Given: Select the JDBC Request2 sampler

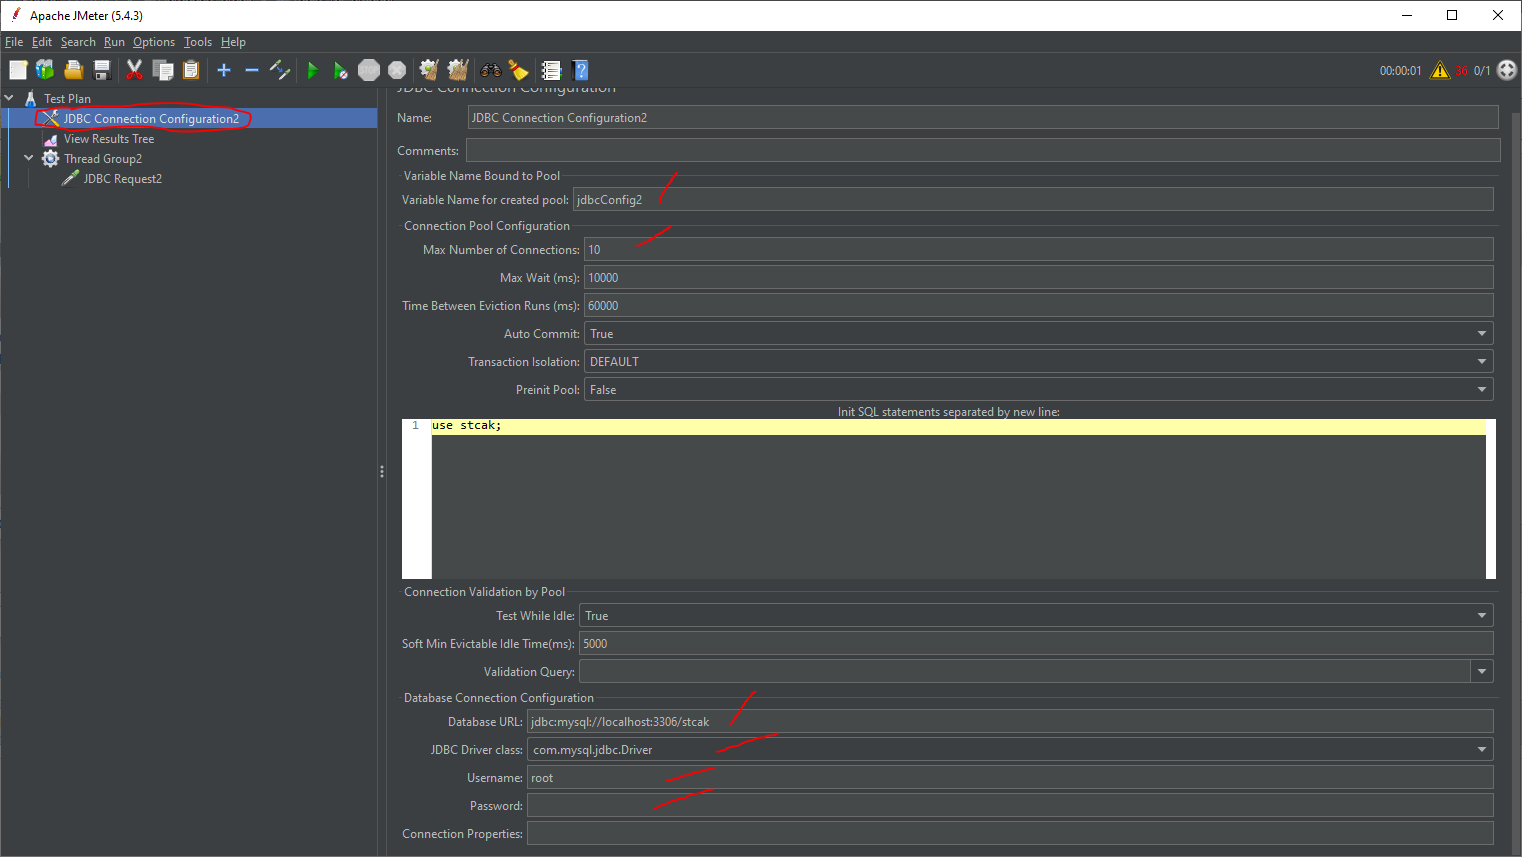Looking at the screenshot, I should click(122, 179).
